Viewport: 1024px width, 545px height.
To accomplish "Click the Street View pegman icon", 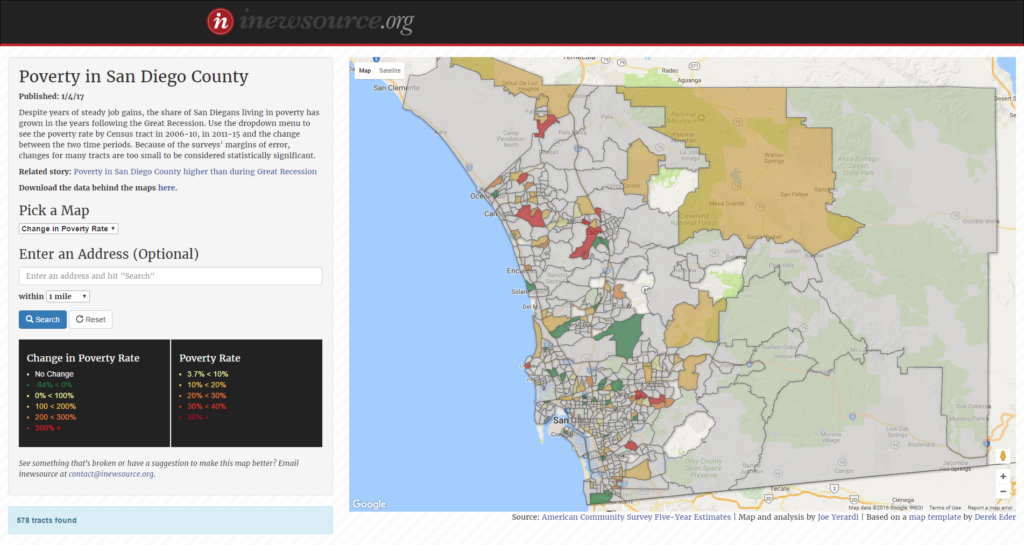I will (1002, 455).
